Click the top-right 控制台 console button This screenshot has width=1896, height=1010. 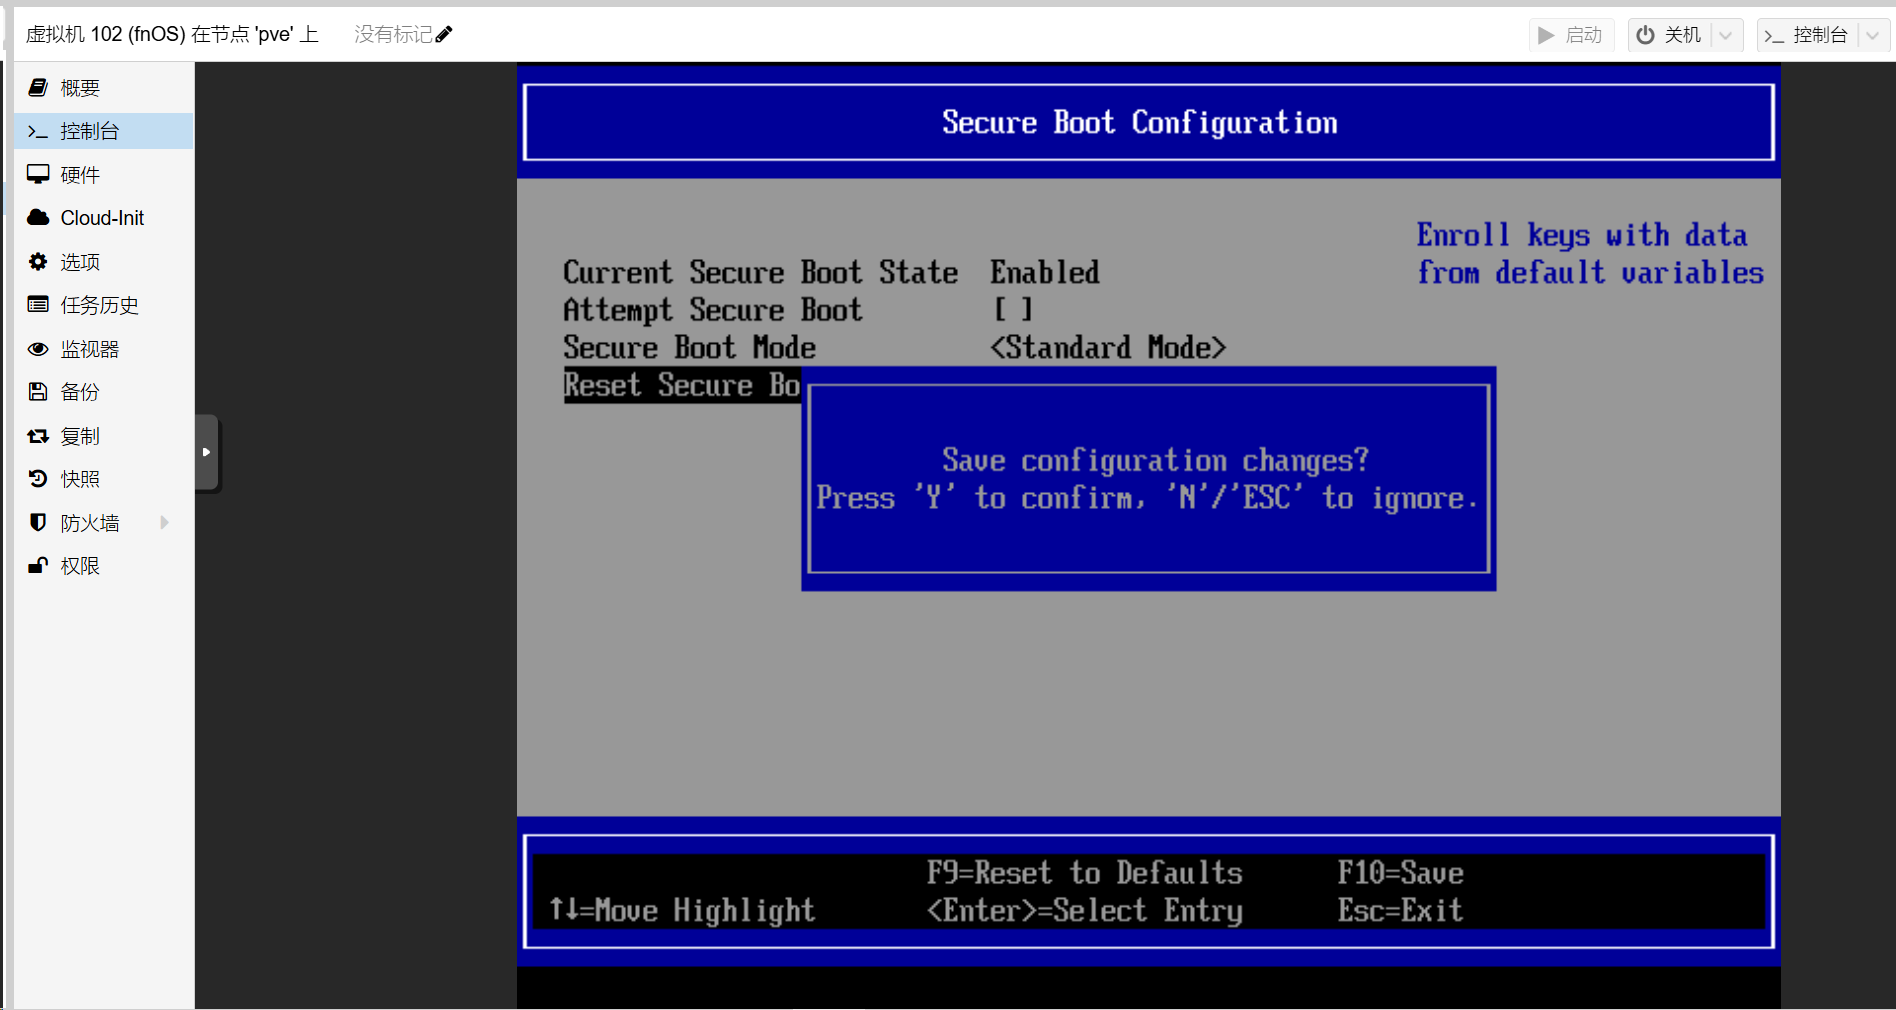1808,35
